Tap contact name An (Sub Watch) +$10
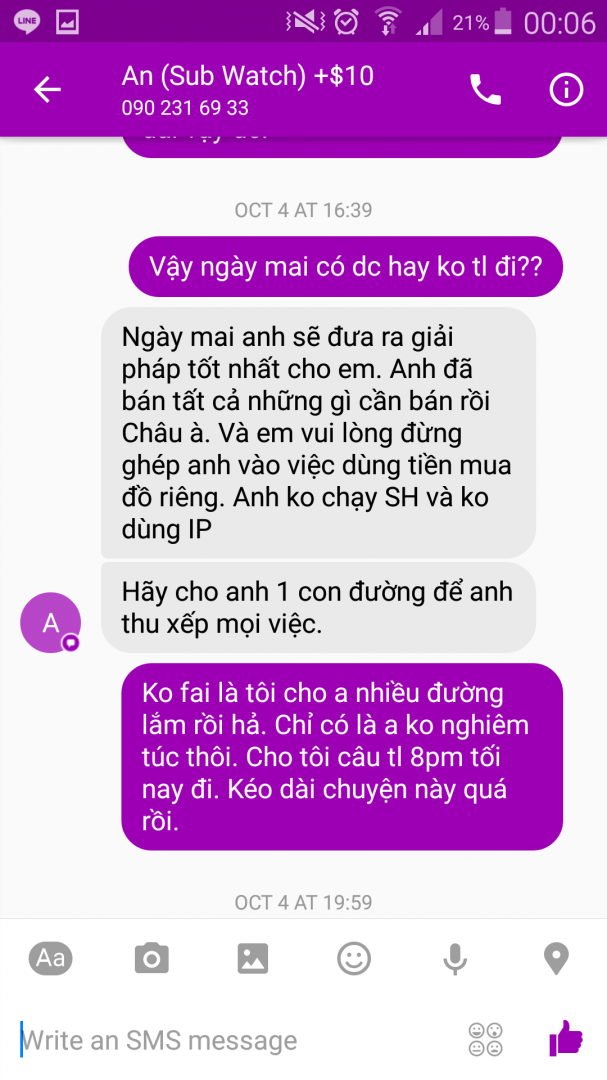Viewport: 607px width, 1080px height. (x=248, y=76)
